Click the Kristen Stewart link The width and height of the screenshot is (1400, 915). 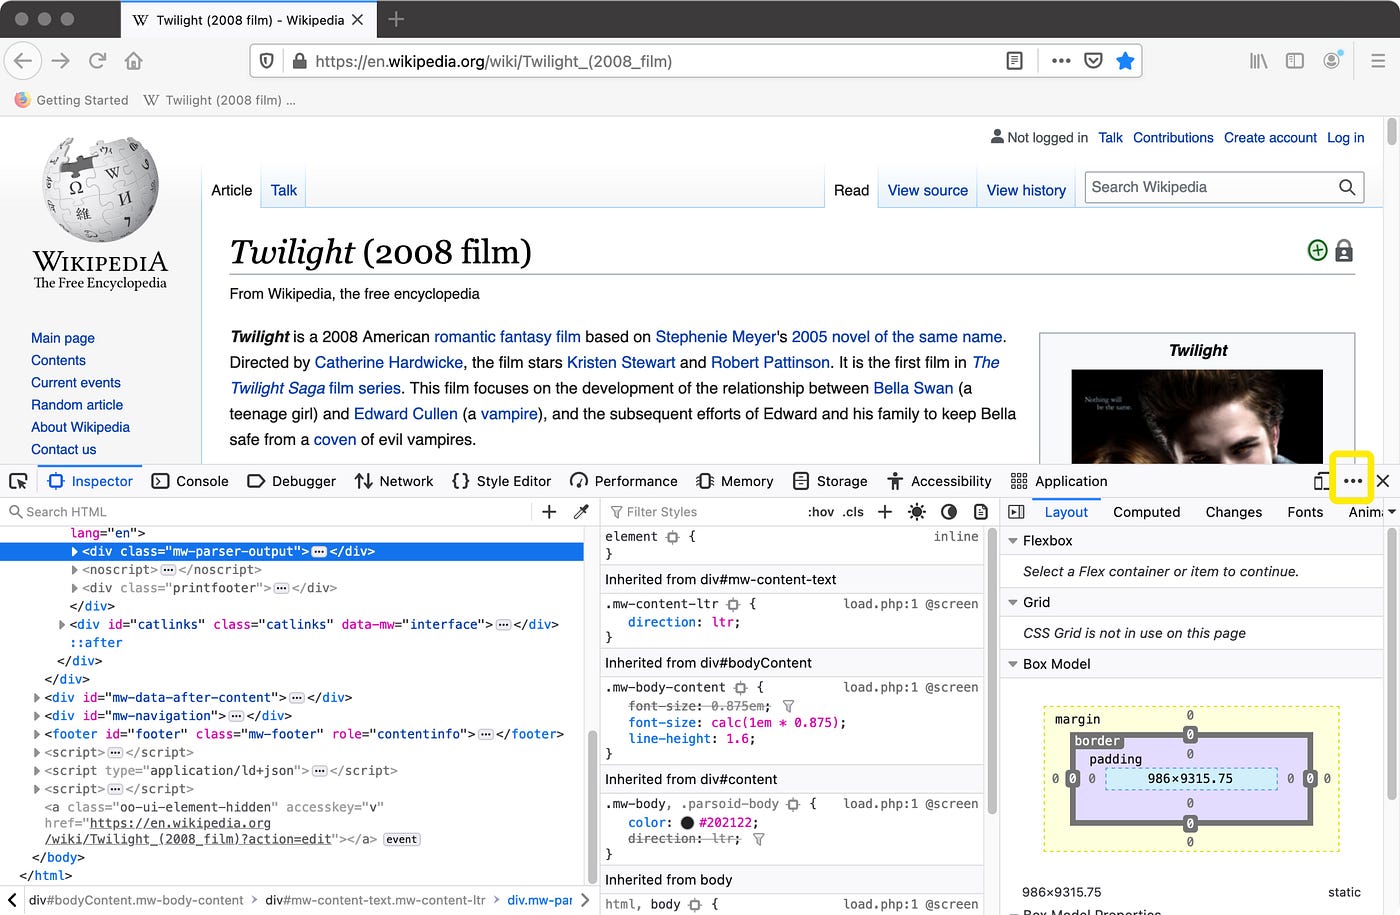(x=621, y=362)
